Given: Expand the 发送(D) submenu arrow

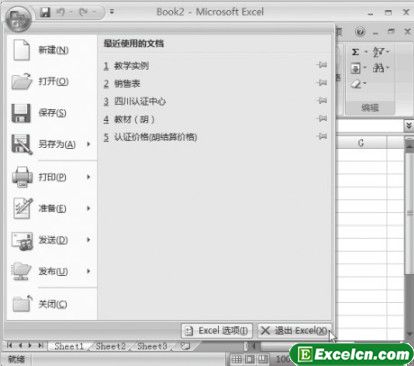Looking at the screenshot, I should tap(89, 240).
